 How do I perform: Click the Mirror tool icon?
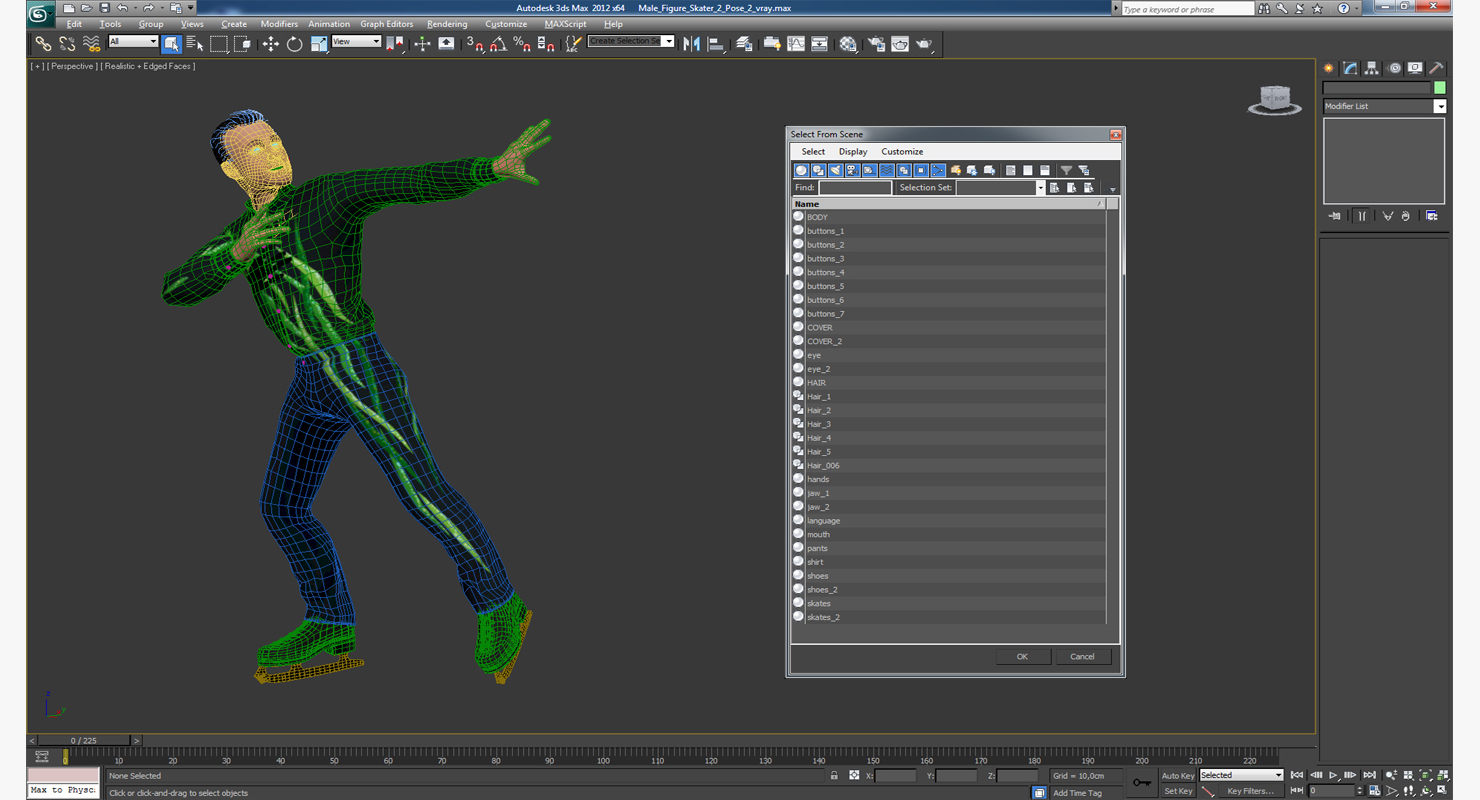click(x=691, y=44)
